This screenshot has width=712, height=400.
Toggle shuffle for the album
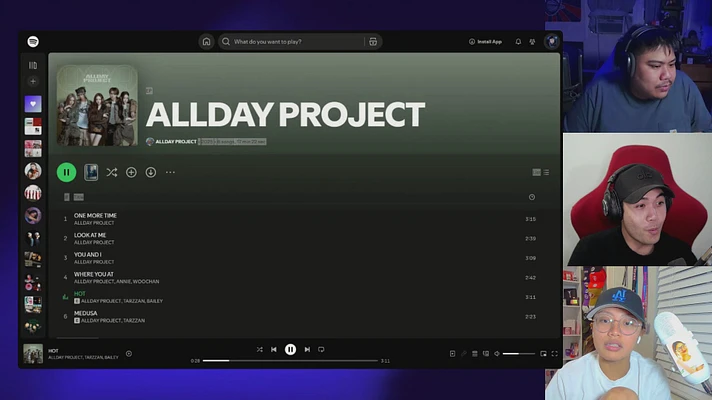pos(112,173)
